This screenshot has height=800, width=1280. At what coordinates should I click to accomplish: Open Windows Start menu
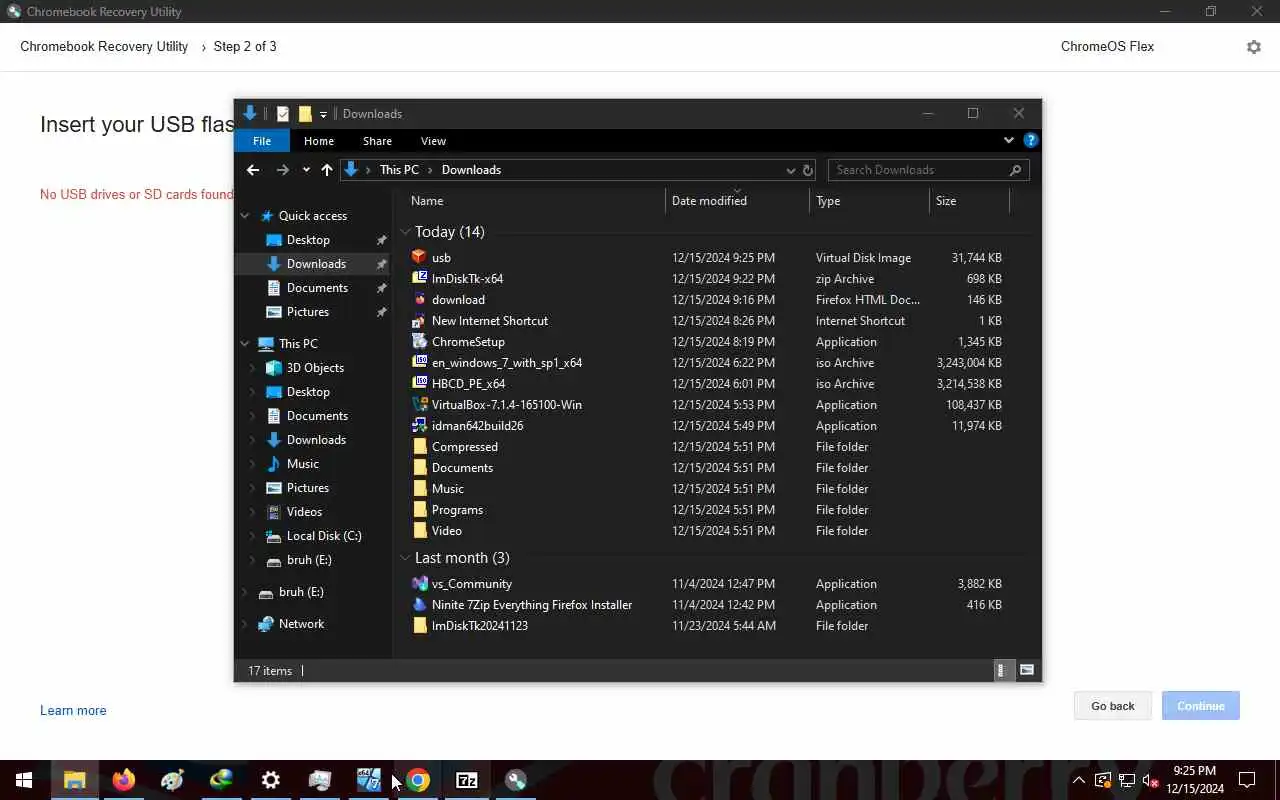pos(24,780)
